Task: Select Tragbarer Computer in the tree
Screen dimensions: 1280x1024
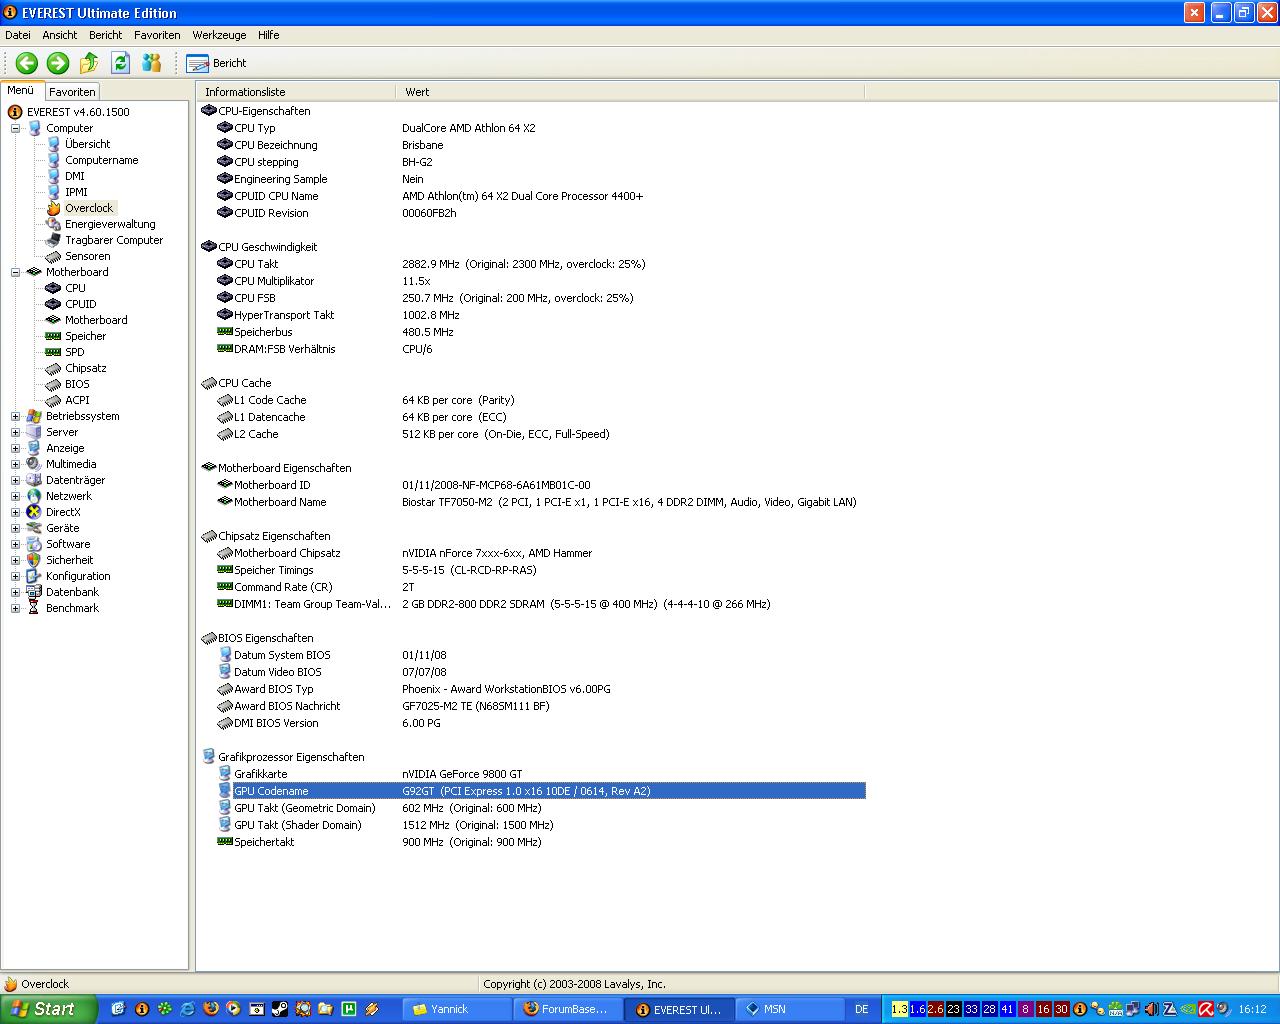Action: click(114, 240)
